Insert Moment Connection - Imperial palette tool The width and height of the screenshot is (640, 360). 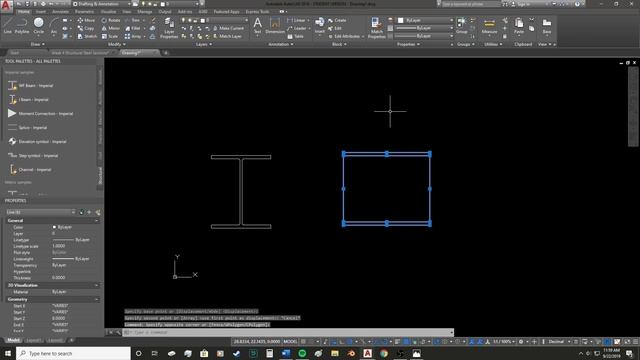click(41, 114)
